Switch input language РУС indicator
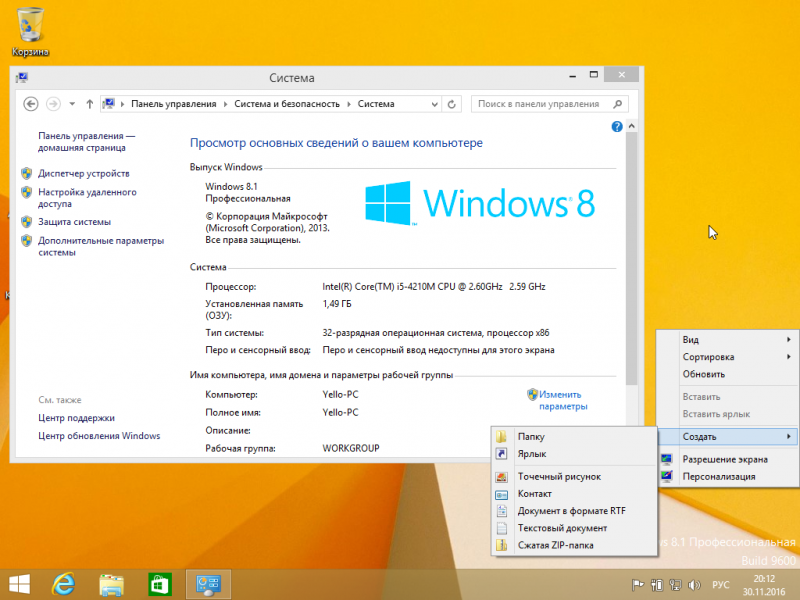This screenshot has width=800, height=600. point(720,585)
